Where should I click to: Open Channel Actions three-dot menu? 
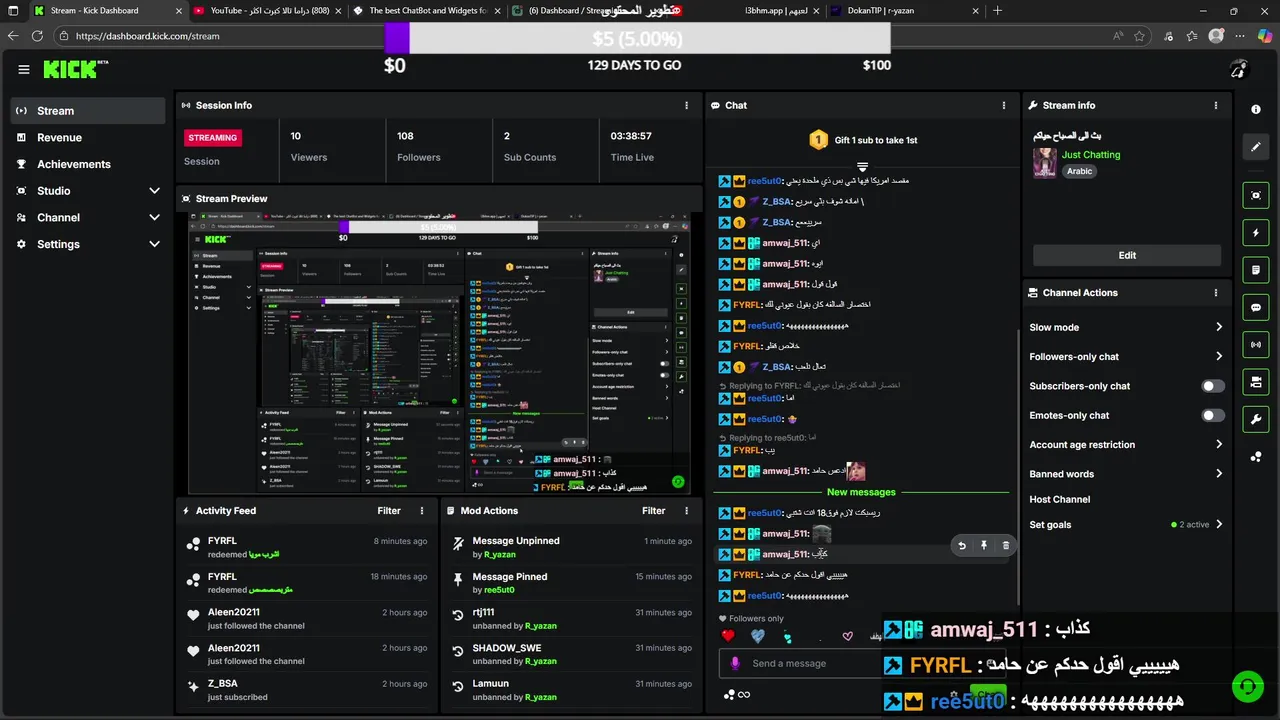[1216, 293]
